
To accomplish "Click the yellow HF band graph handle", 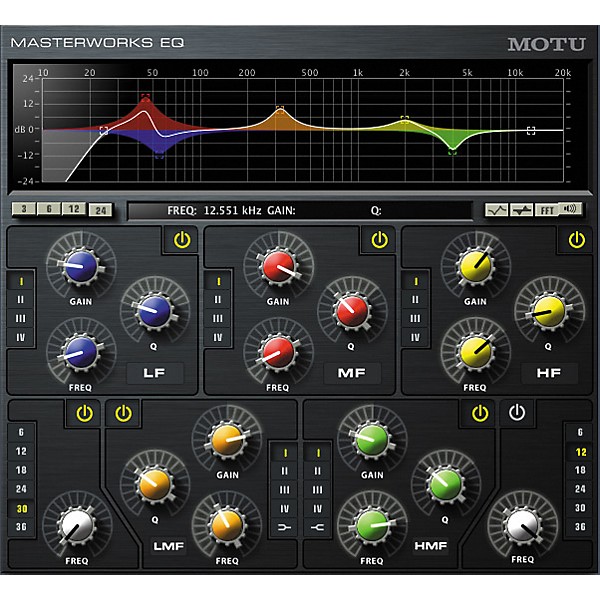I will [x=405, y=119].
